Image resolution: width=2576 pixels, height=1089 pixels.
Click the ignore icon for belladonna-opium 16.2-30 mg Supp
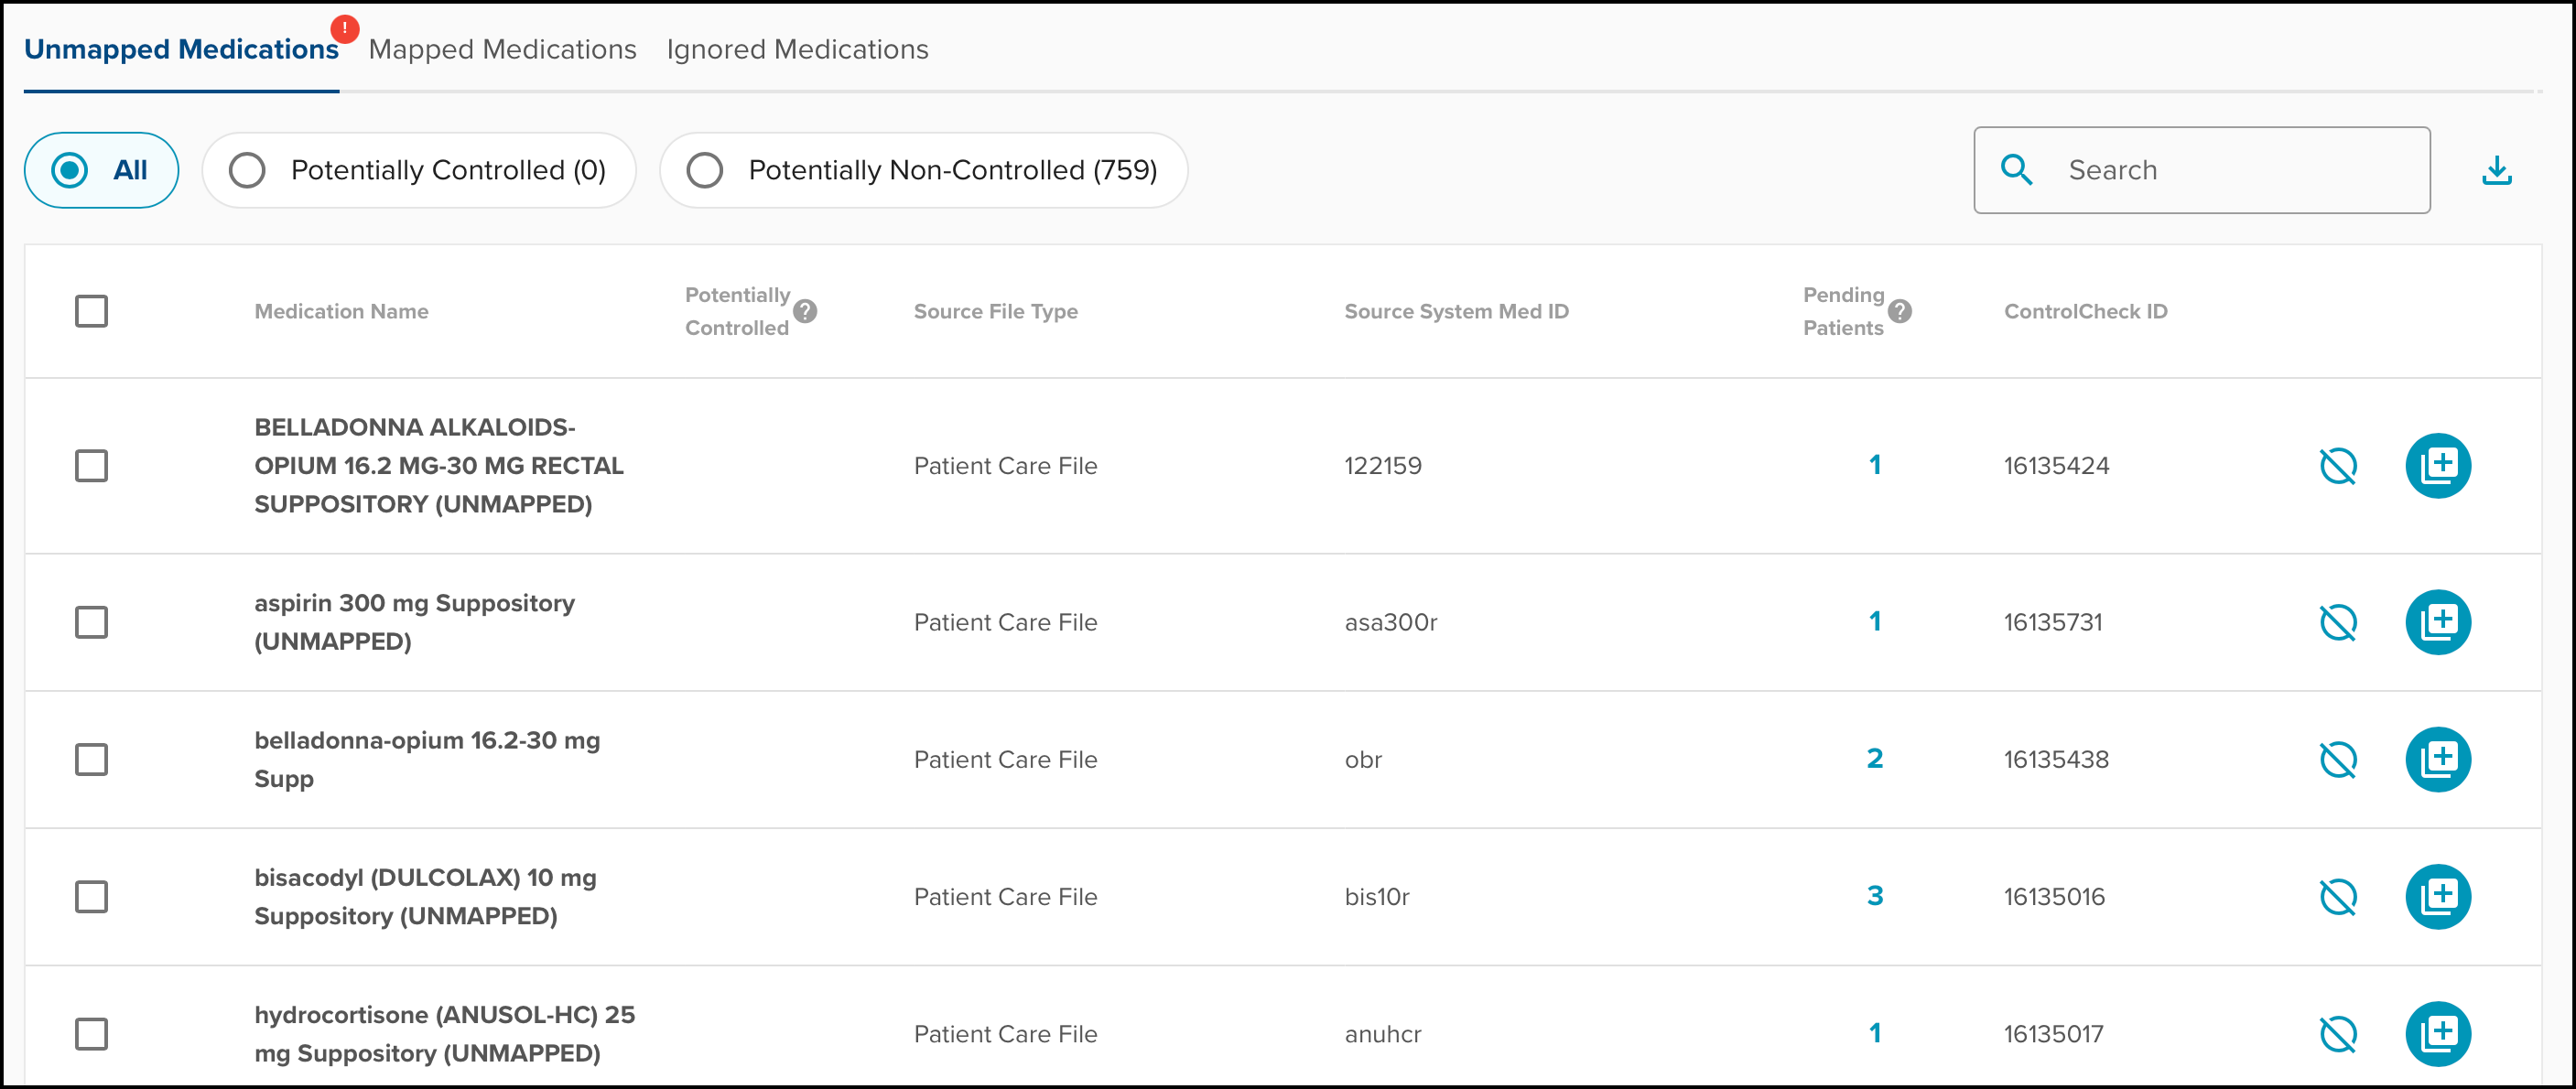(x=2337, y=759)
